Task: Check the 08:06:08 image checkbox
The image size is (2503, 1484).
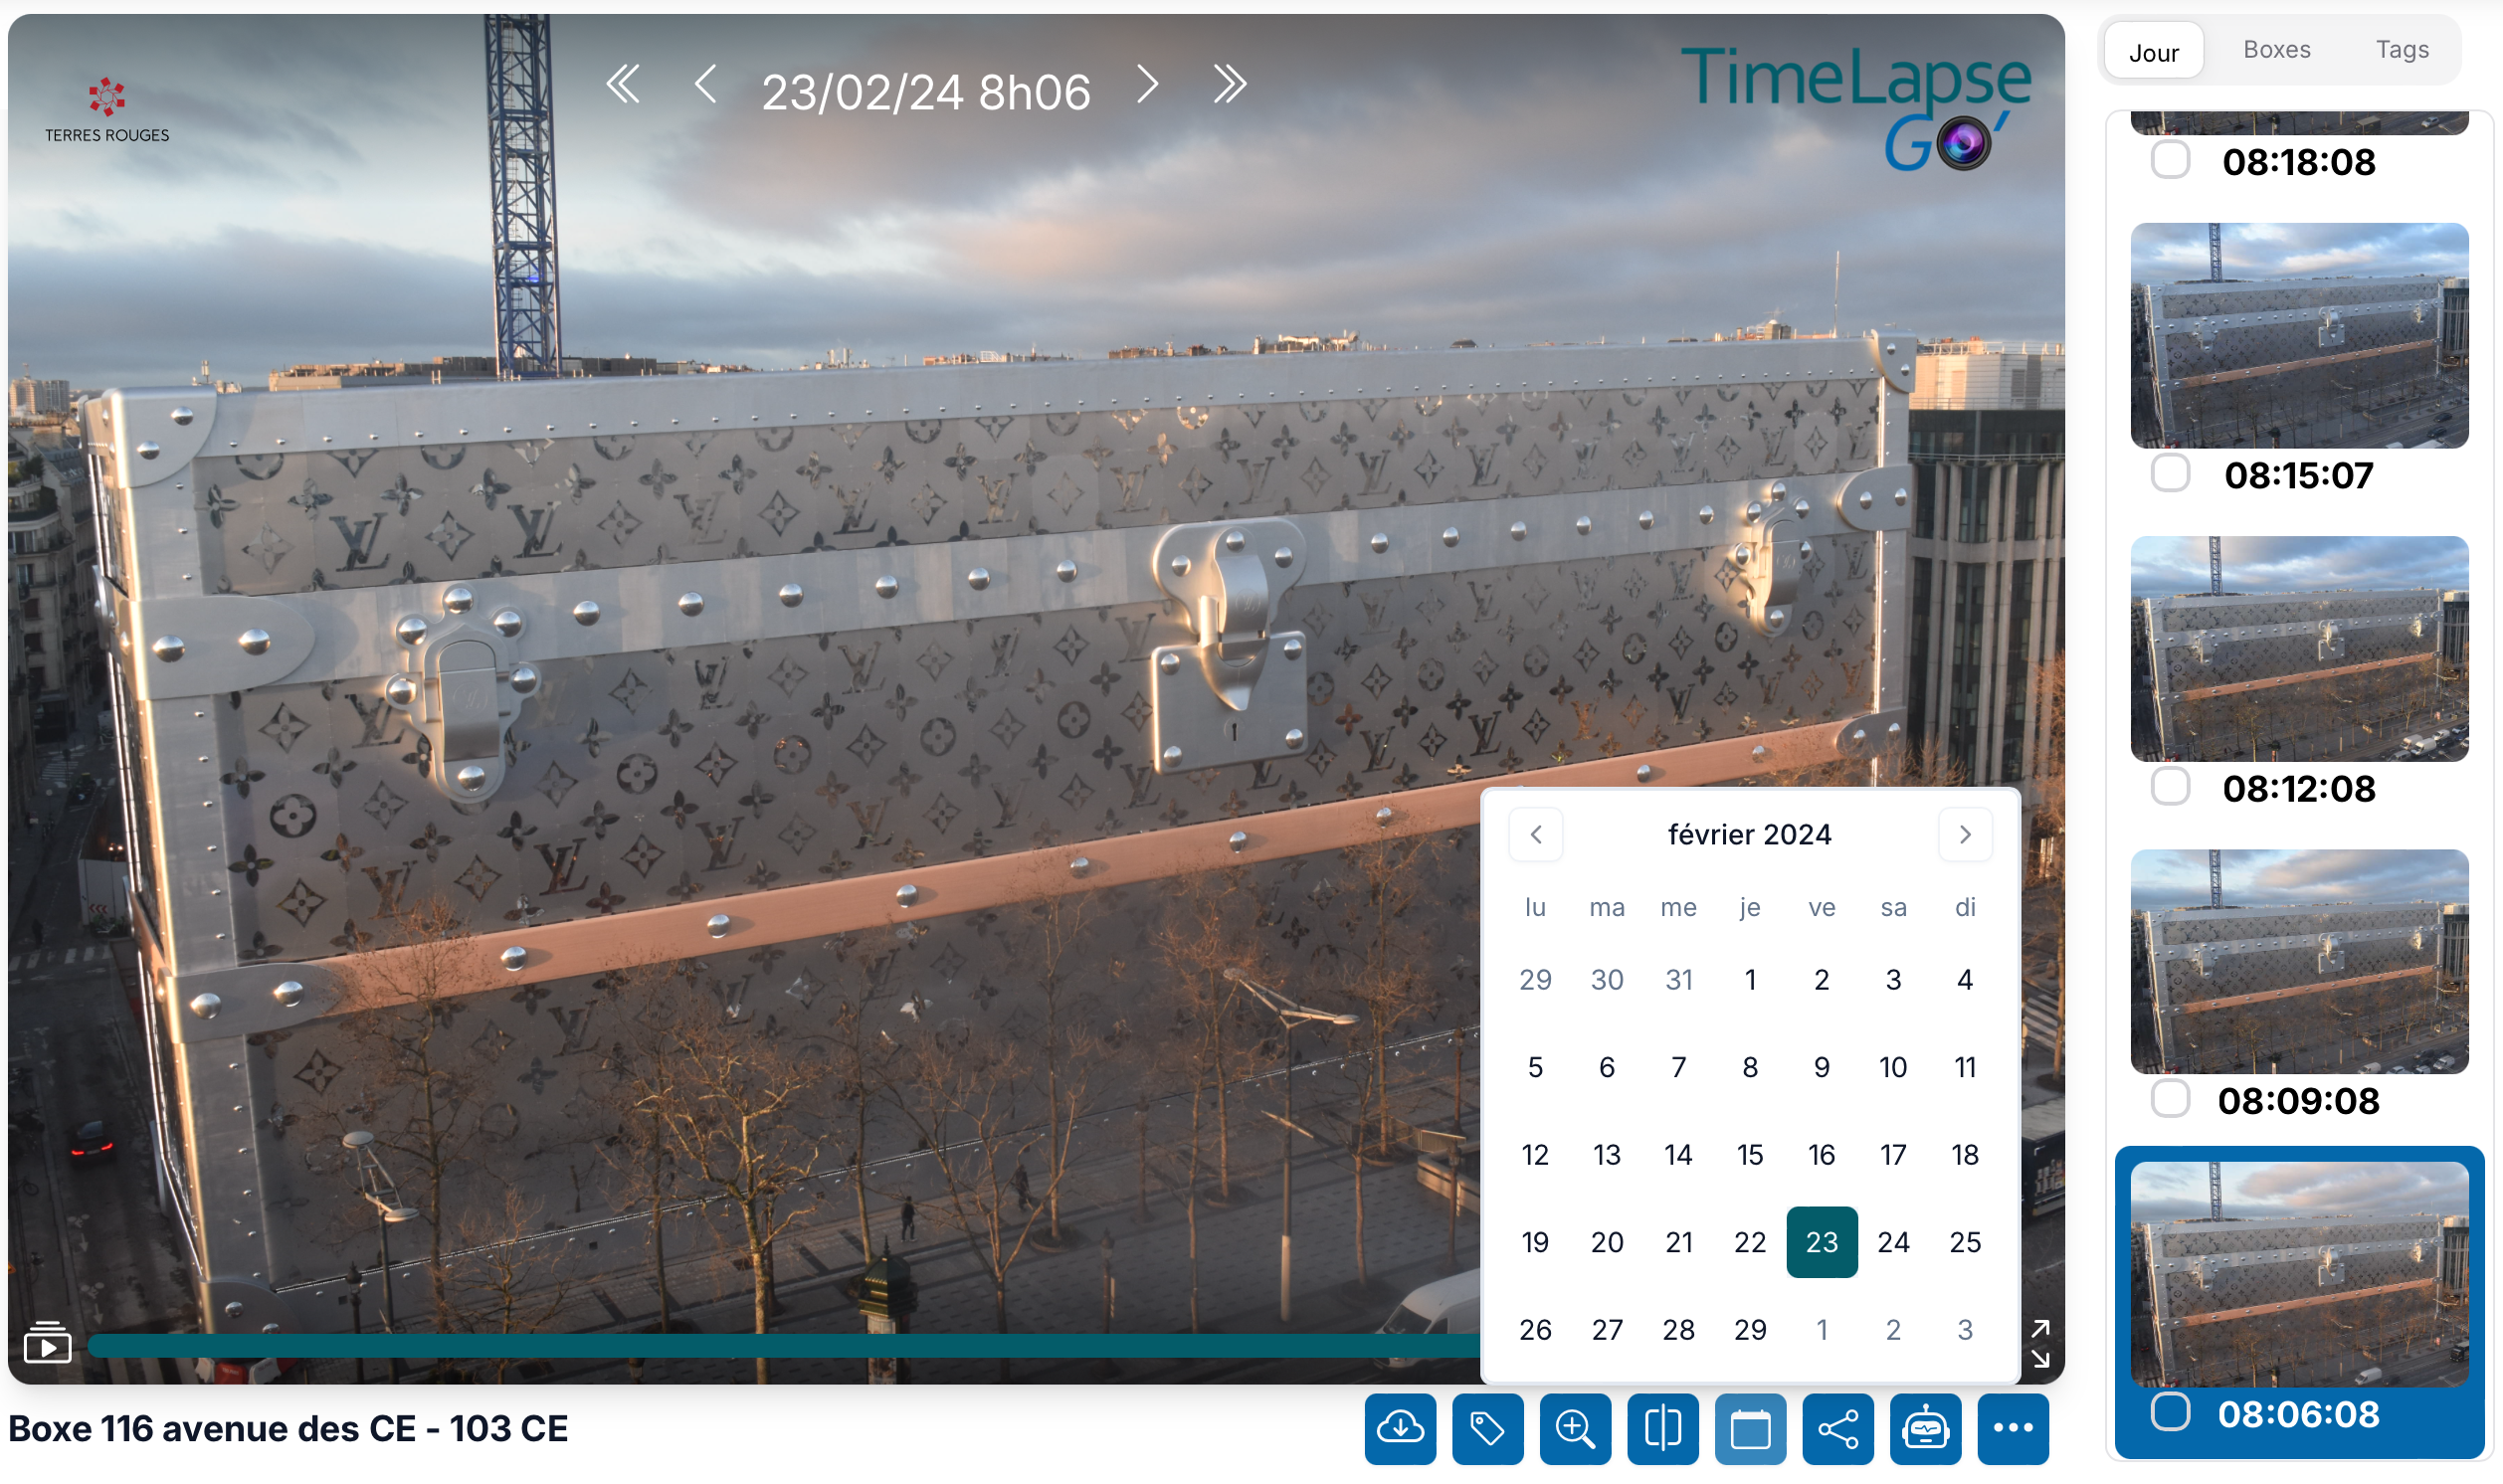Action: click(x=2170, y=1412)
